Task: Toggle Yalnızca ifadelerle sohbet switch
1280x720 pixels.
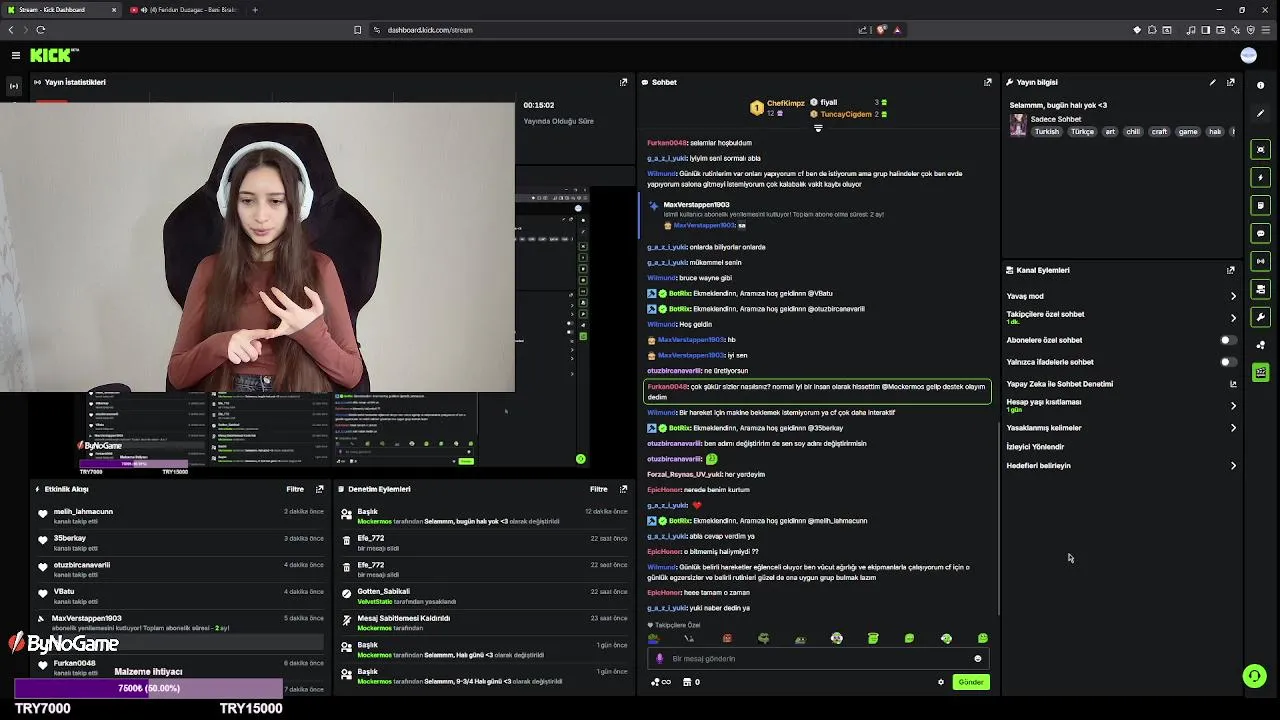Action: click(x=1228, y=362)
